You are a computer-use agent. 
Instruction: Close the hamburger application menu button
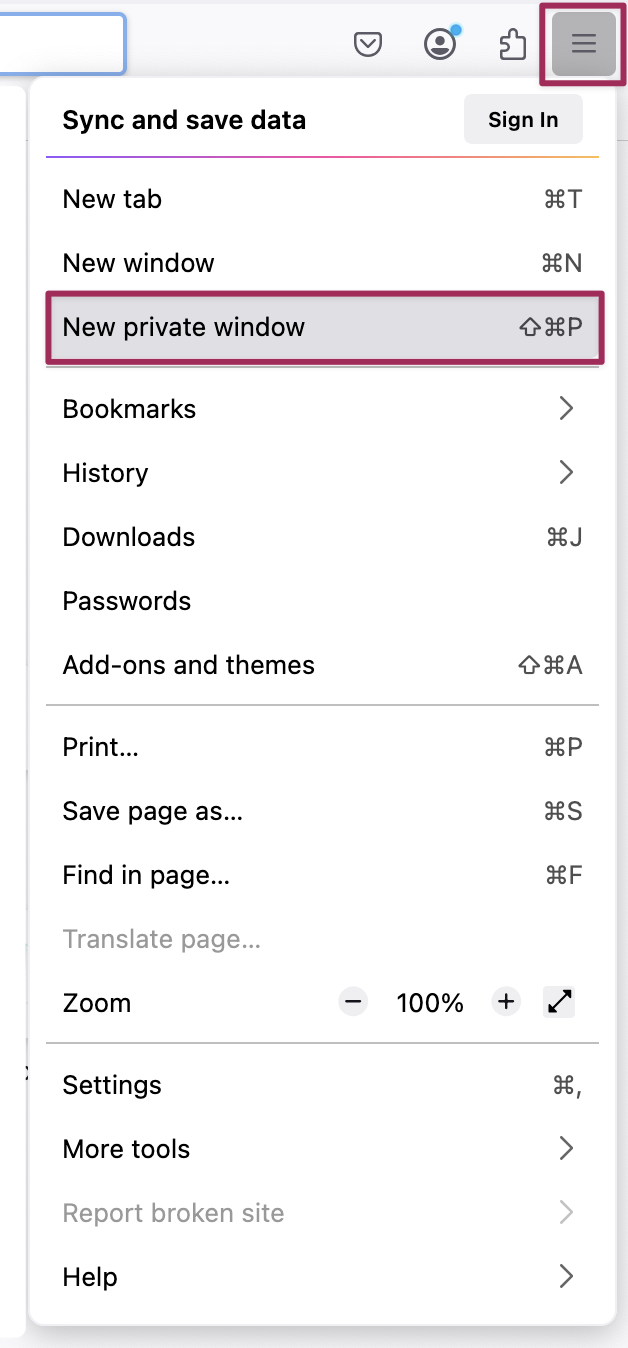click(x=583, y=44)
